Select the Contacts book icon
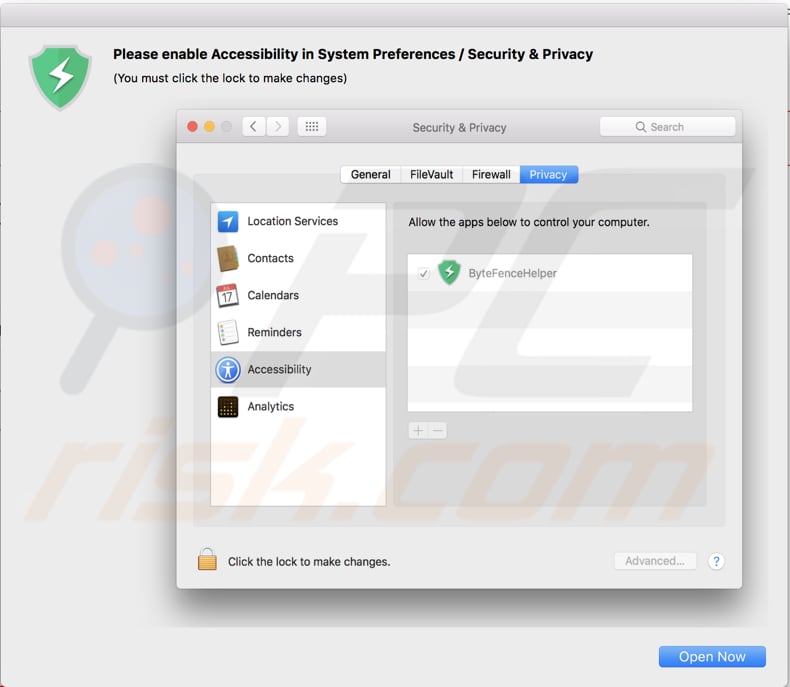This screenshot has height=687, width=790. pos(228,258)
